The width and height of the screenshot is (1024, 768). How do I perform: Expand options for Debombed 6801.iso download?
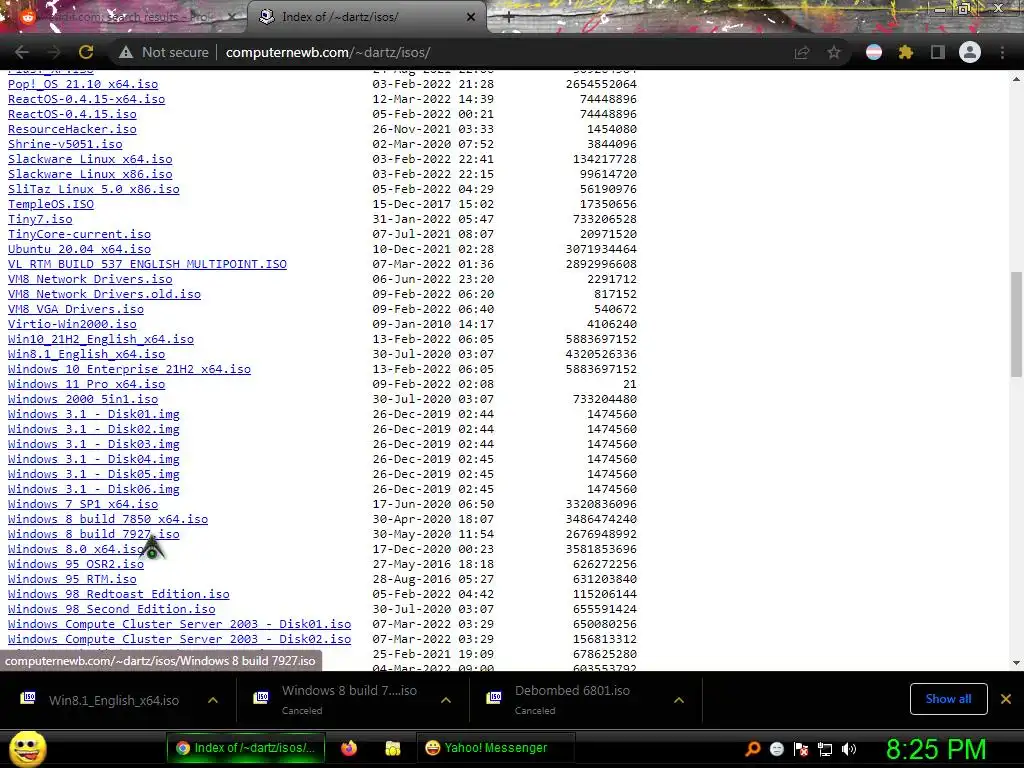pyautogui.click(x=679, y=700)
